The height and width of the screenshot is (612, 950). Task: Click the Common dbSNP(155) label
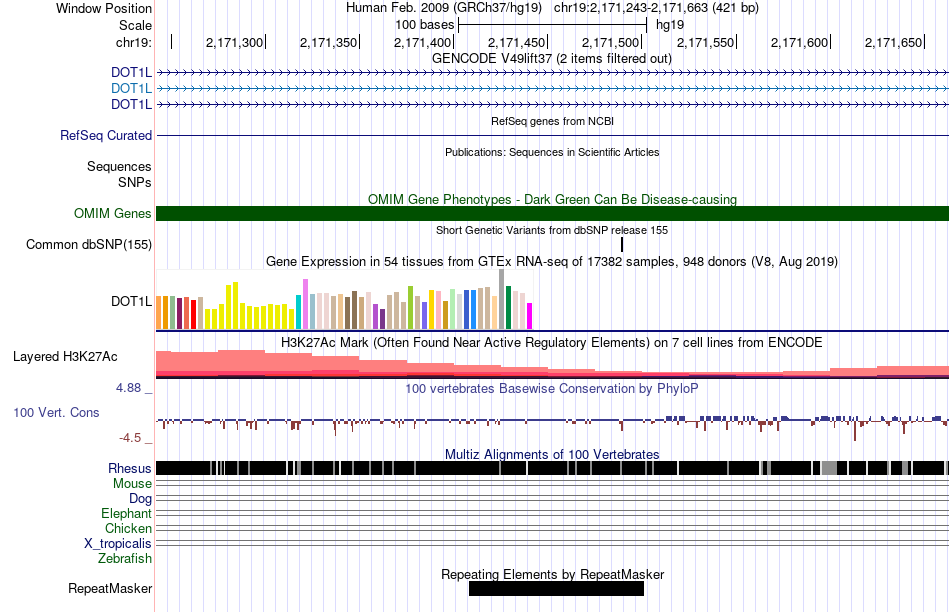[88, 245]
